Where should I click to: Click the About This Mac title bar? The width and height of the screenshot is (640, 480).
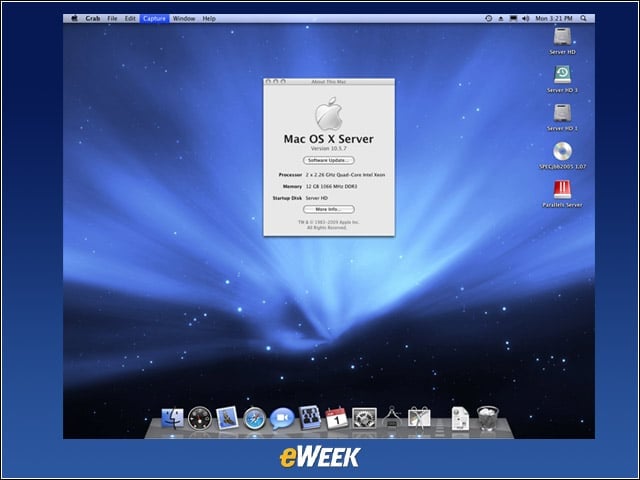click(329, 82)
